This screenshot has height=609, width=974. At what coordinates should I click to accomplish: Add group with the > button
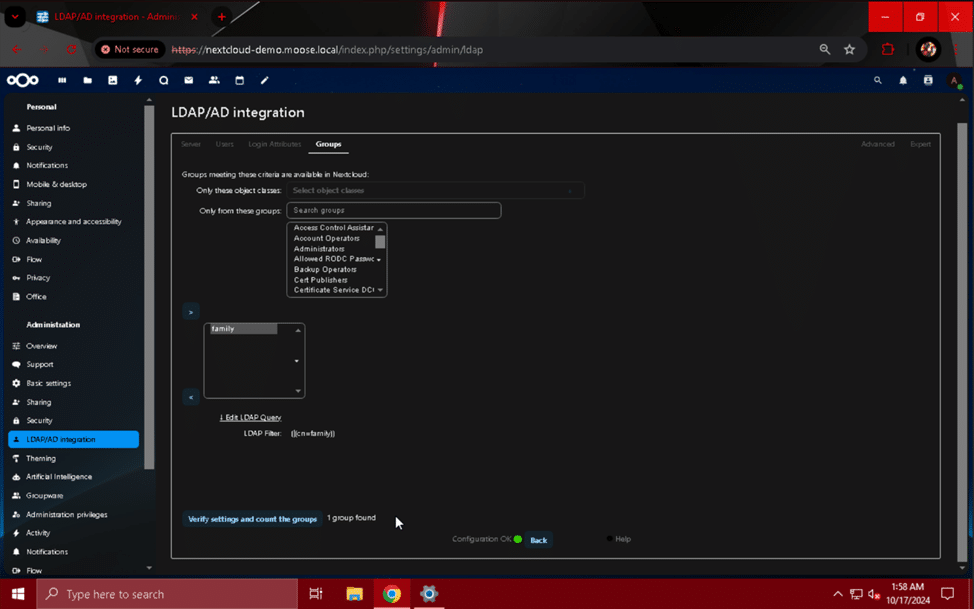(x=191, y=312)
